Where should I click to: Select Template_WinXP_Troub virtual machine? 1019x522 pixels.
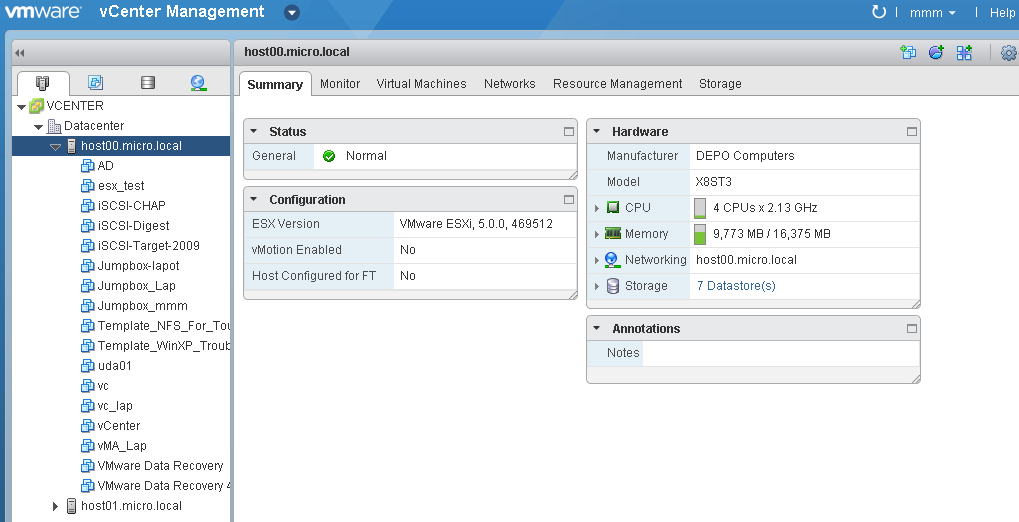click(x=164, y=345)
